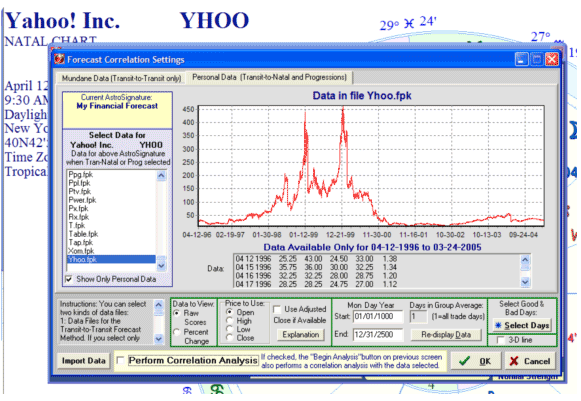Switch to Personal Data tab
Screen dimensions: 581x401
(x=269, y=77)
